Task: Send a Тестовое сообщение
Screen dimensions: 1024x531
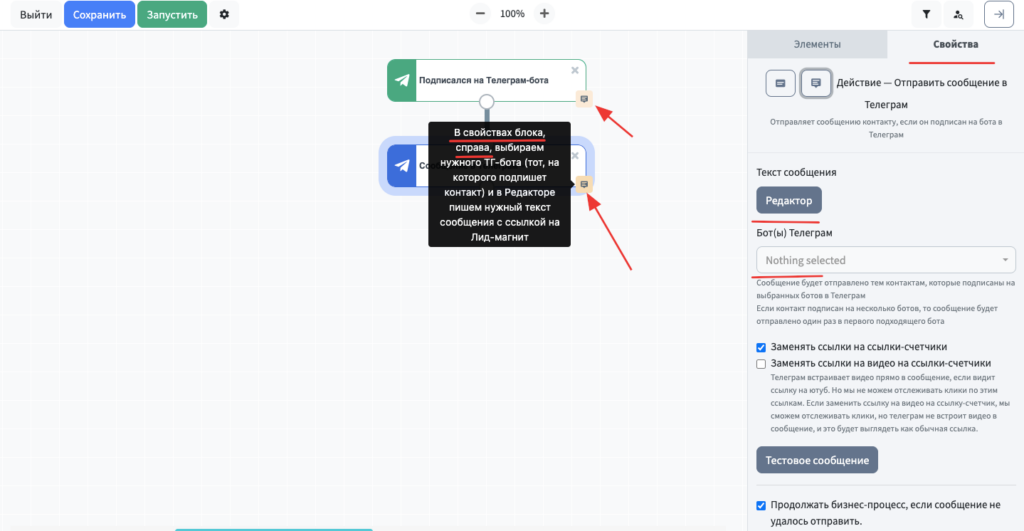Action: click(816, 461)
